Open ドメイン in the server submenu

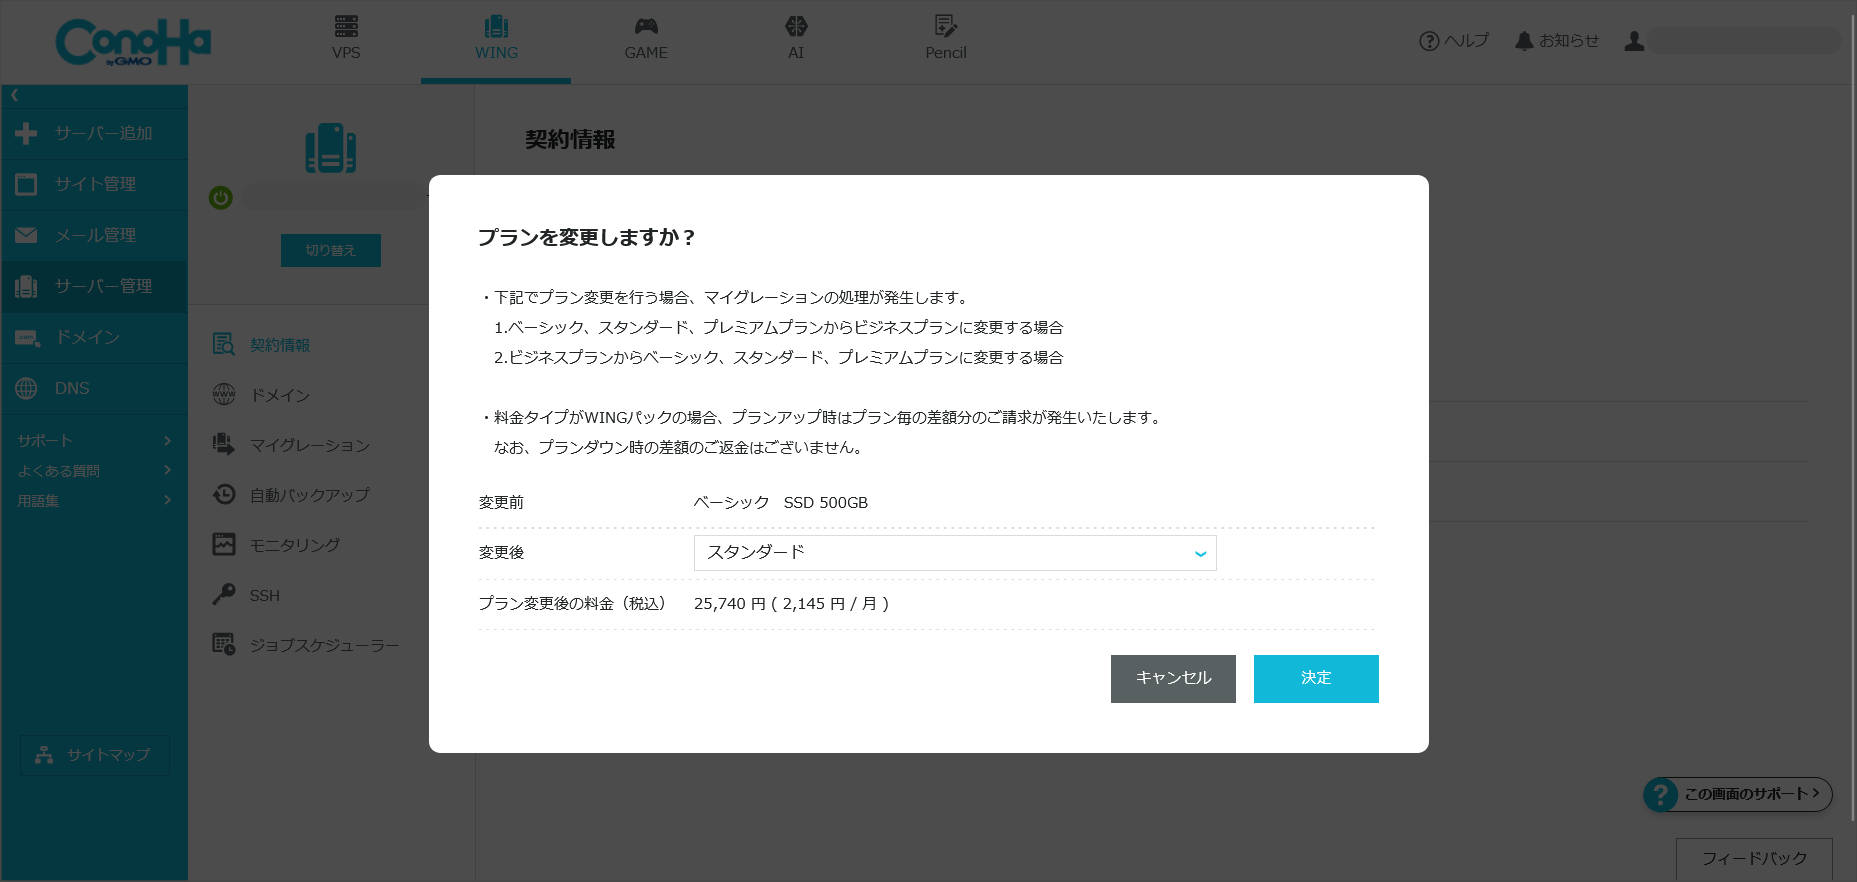(x=262, y=395)
